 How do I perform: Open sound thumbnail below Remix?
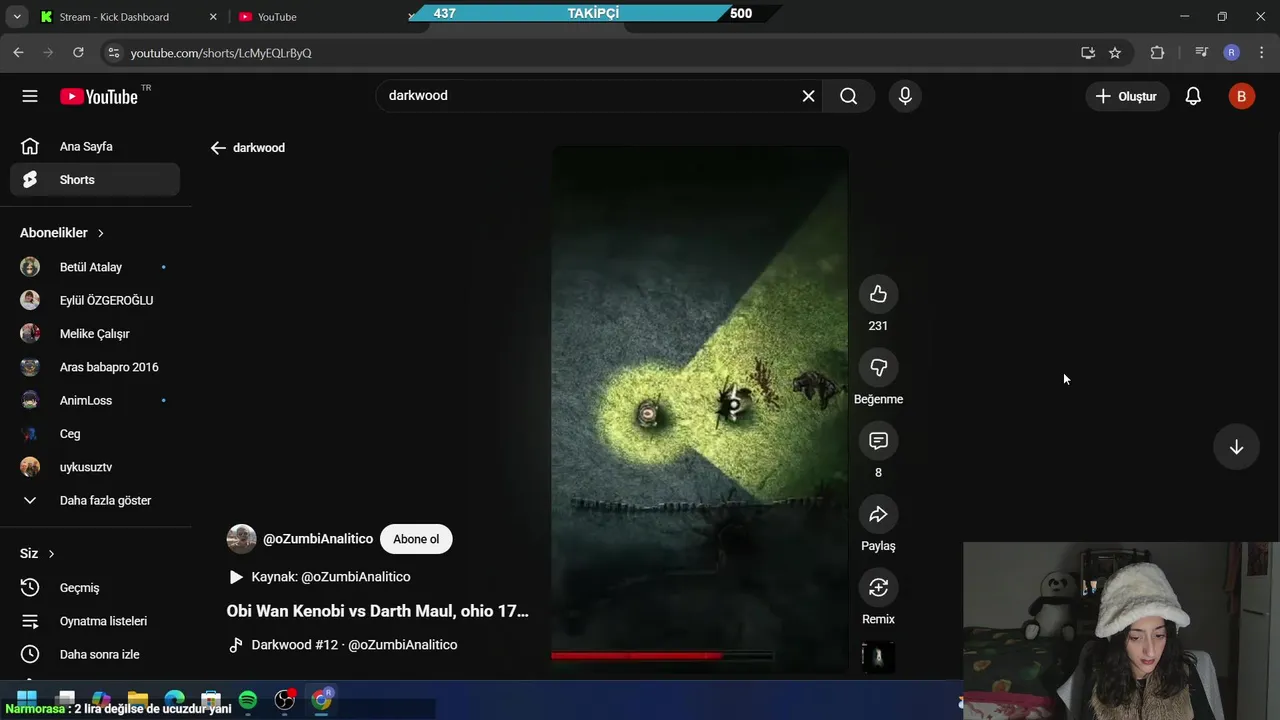pyautogui.click(x=878, y=657)
